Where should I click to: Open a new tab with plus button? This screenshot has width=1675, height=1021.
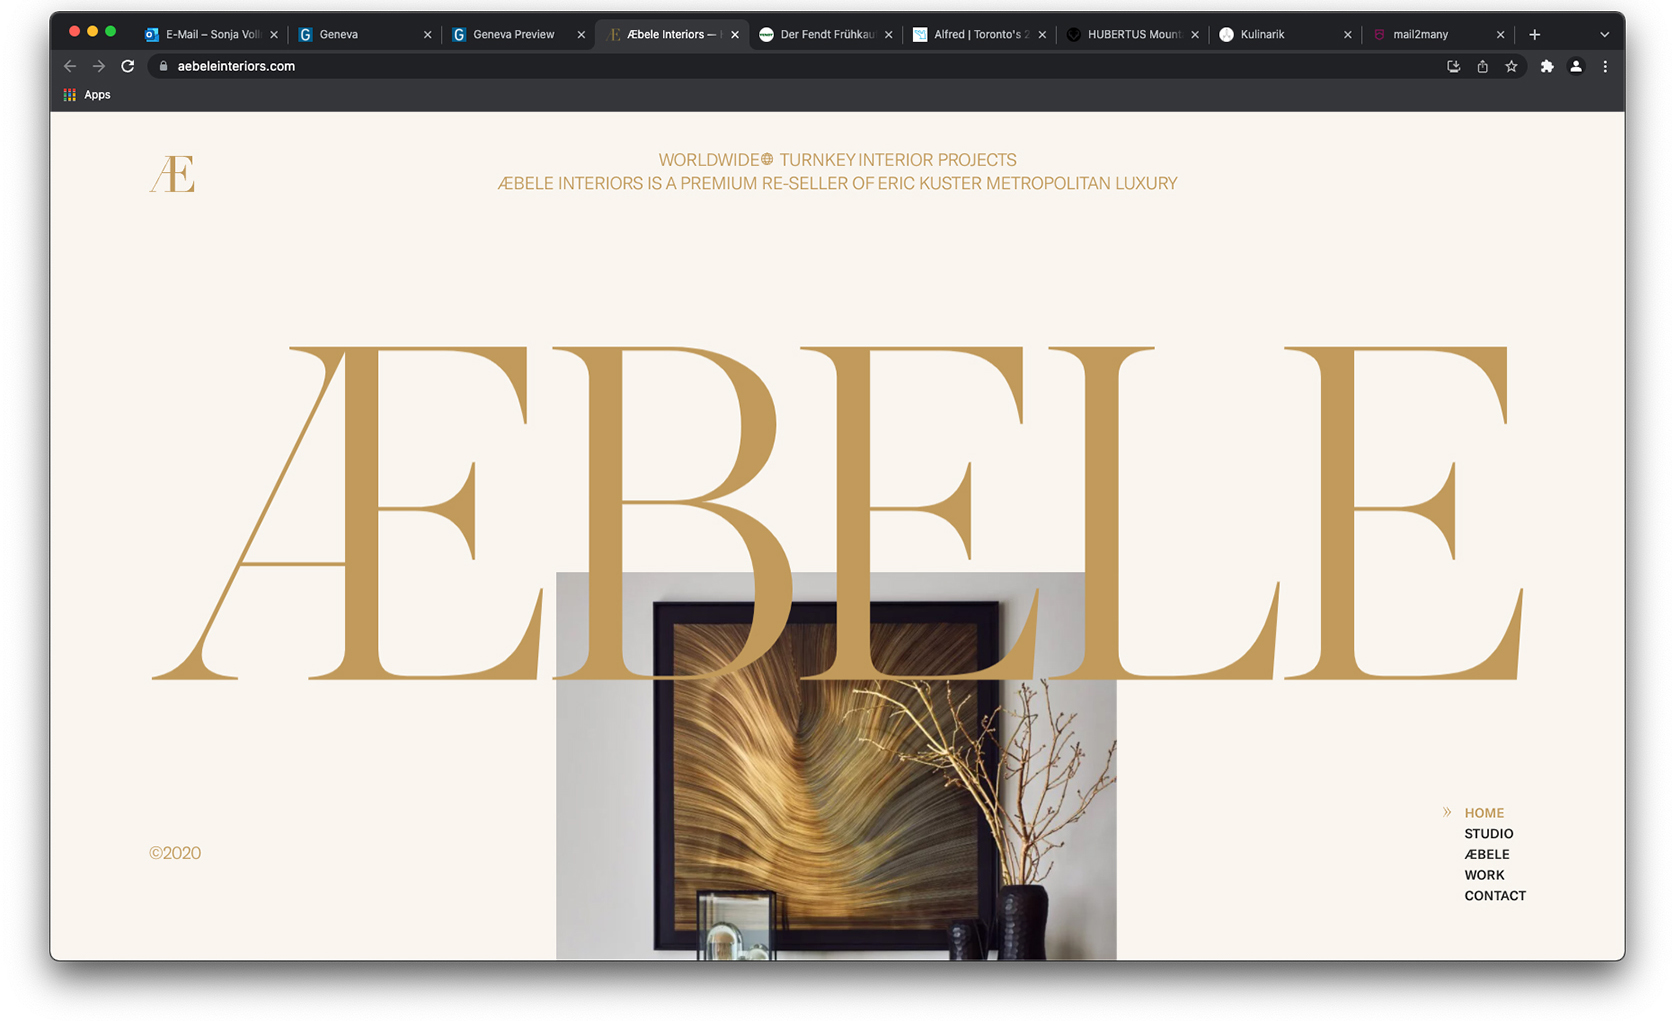(x=1535, y=34)
